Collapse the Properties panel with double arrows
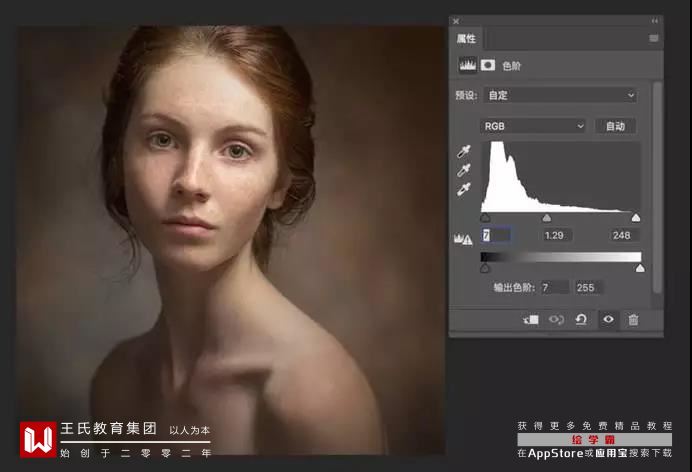This screenshot has width=692, height=472. (x=654, y=21)
